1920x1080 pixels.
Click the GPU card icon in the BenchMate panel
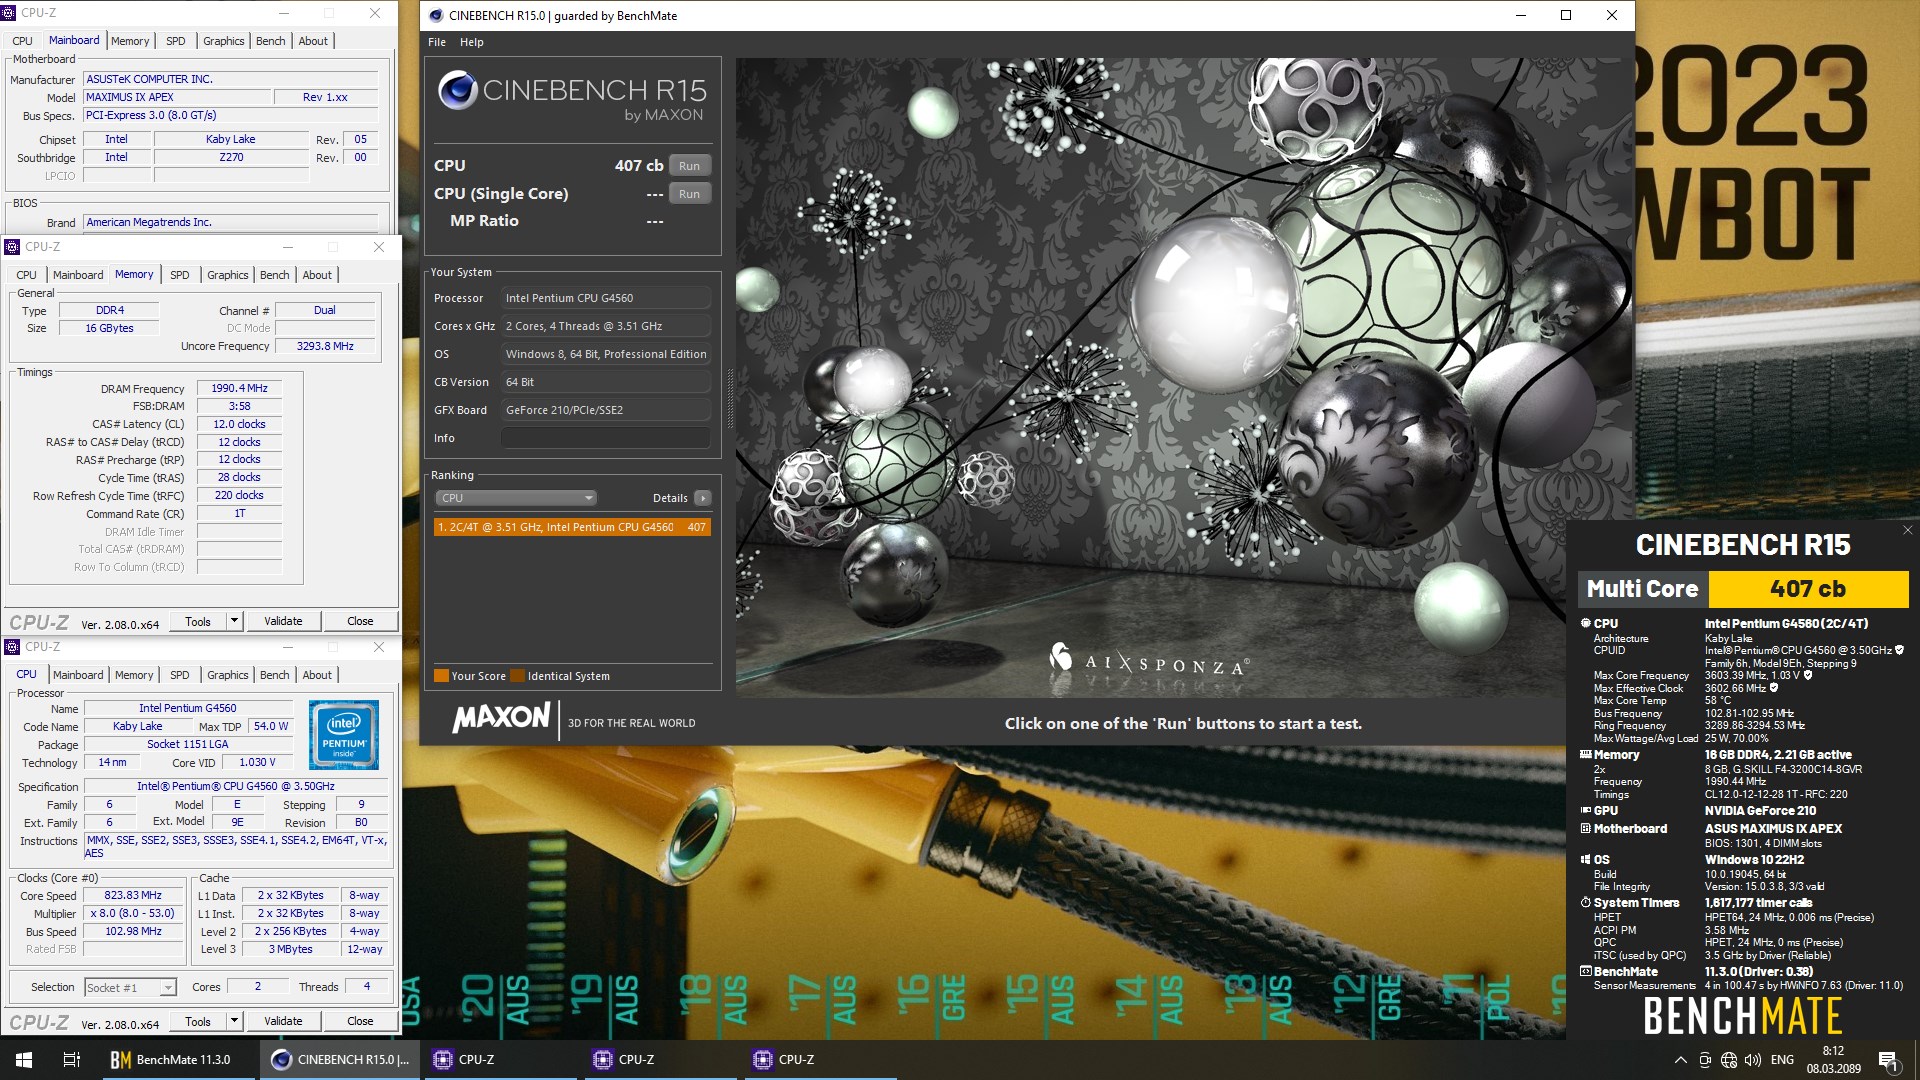point(1585,811)
